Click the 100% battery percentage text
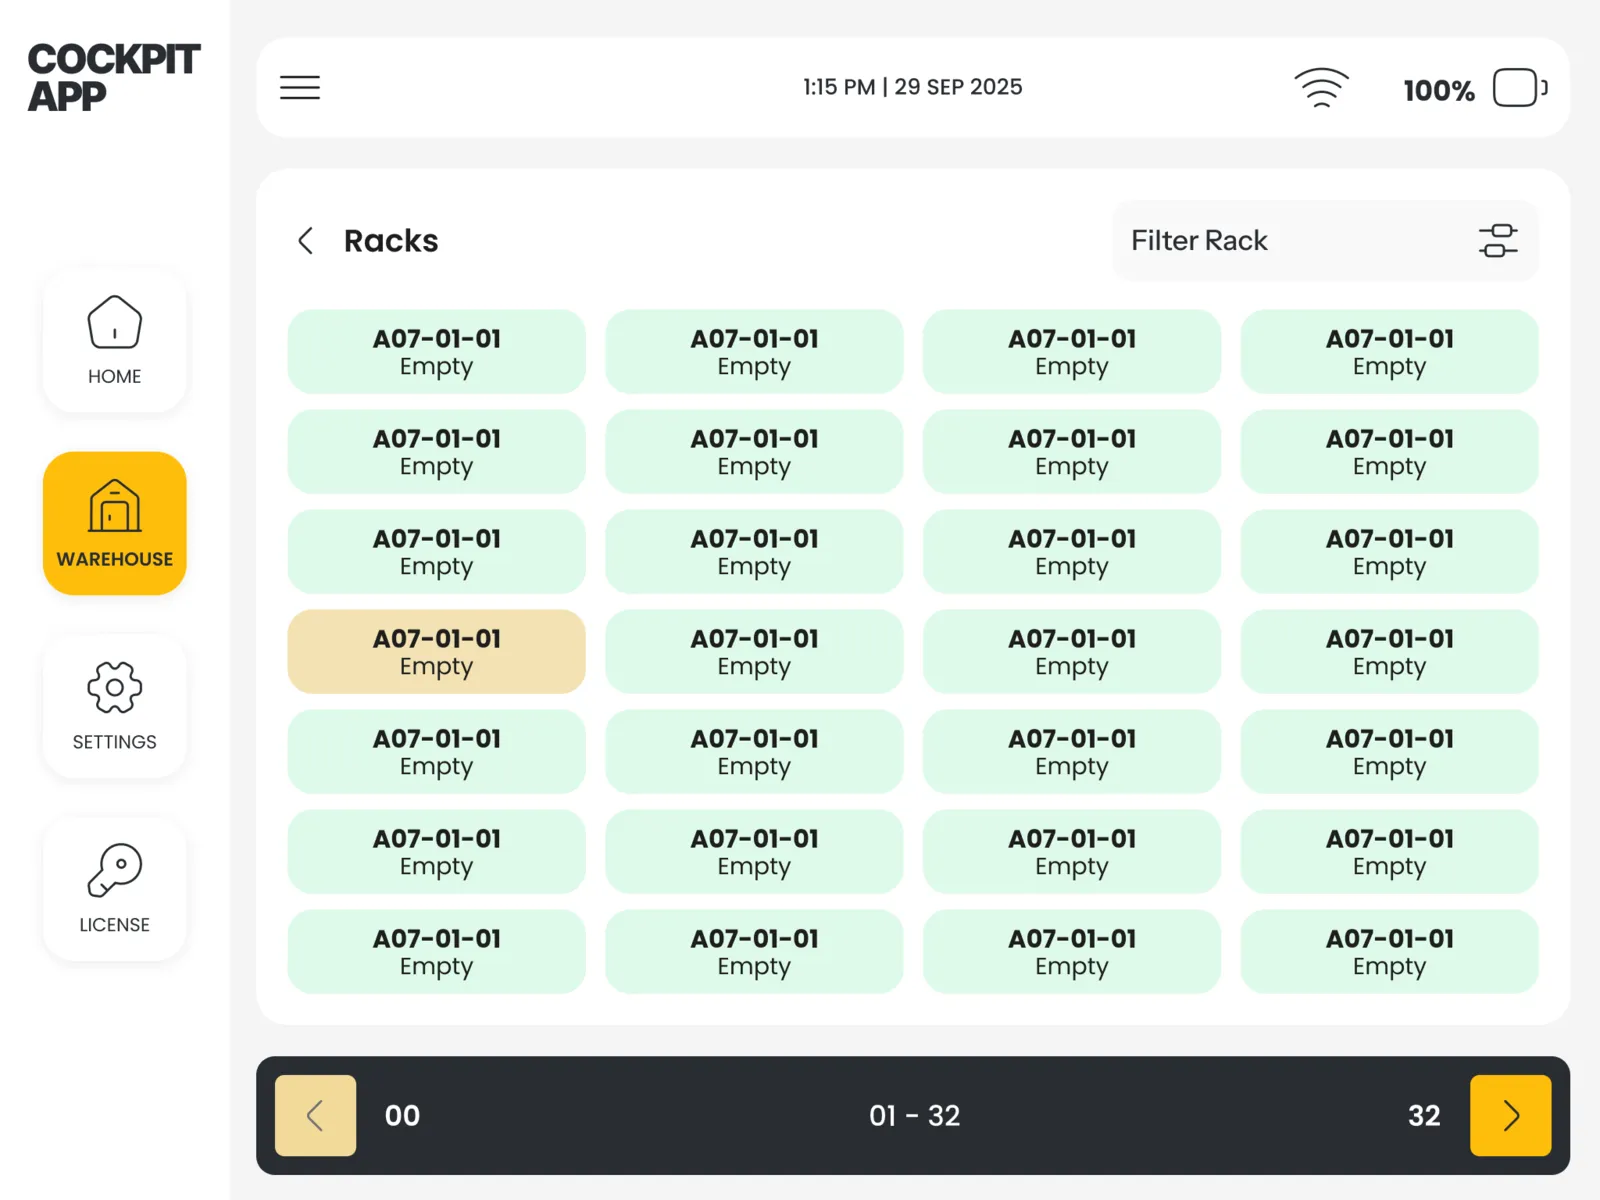Screen dimensions: 1600x1200 tap(1439, 91)
